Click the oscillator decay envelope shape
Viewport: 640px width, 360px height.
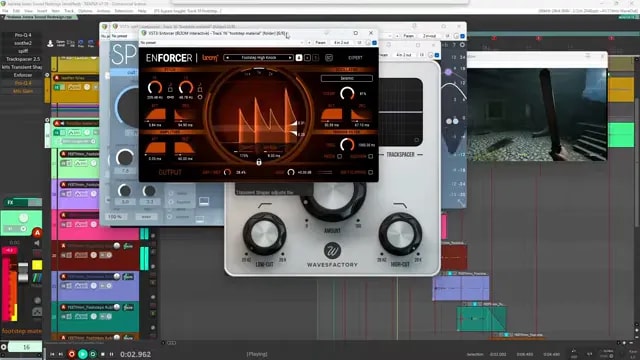(361, 114)
